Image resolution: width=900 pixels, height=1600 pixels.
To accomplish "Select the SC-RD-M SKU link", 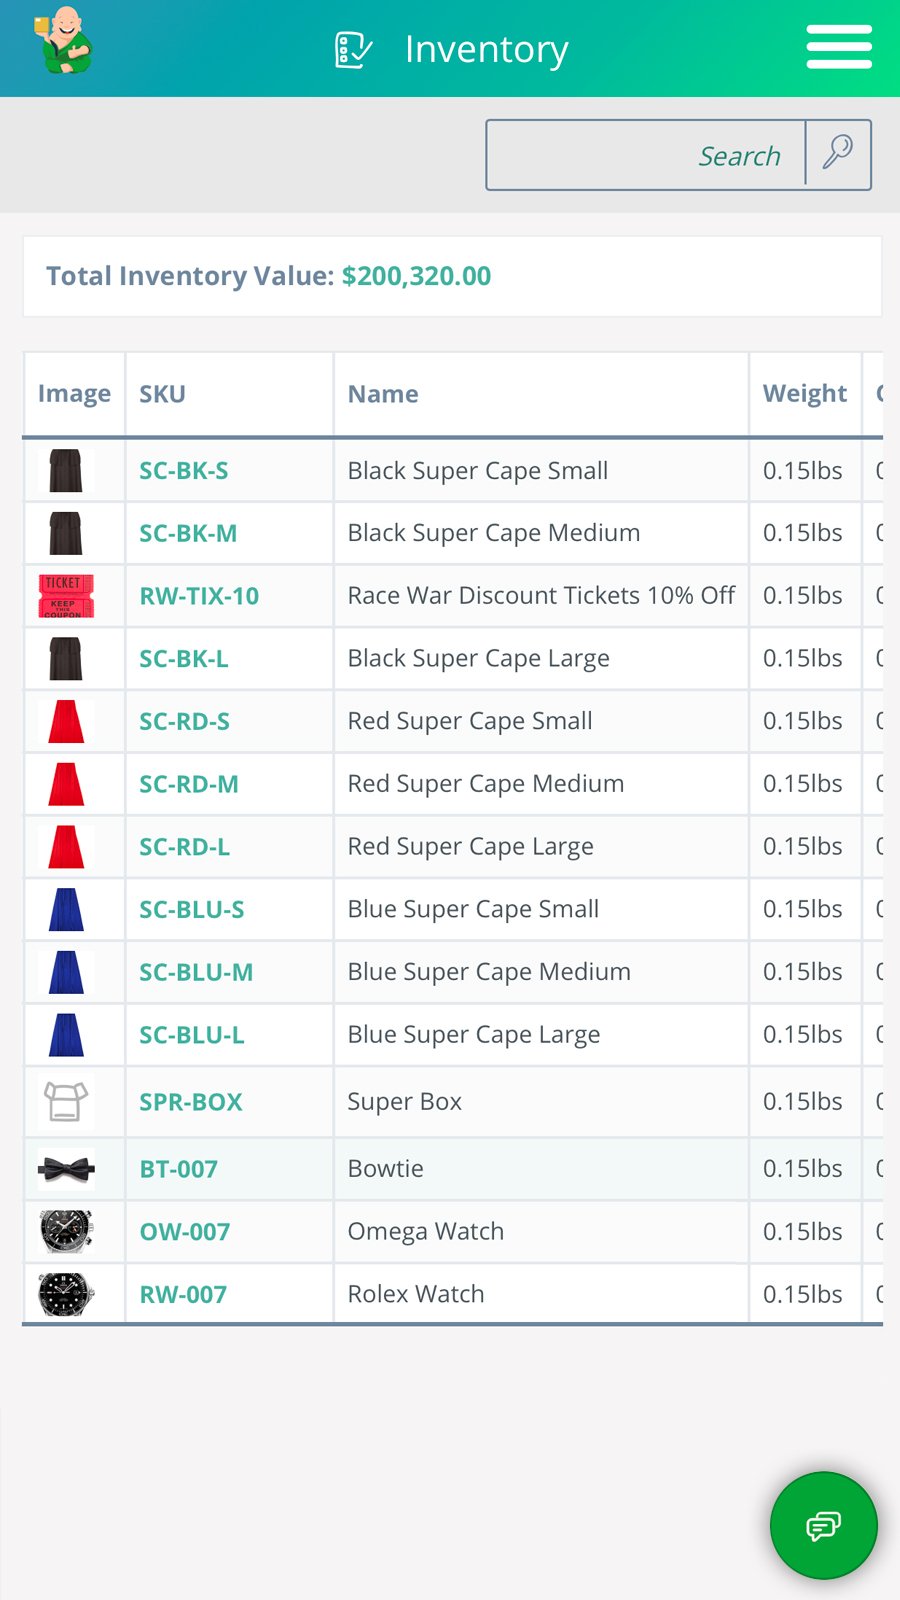I will (188, 783).
